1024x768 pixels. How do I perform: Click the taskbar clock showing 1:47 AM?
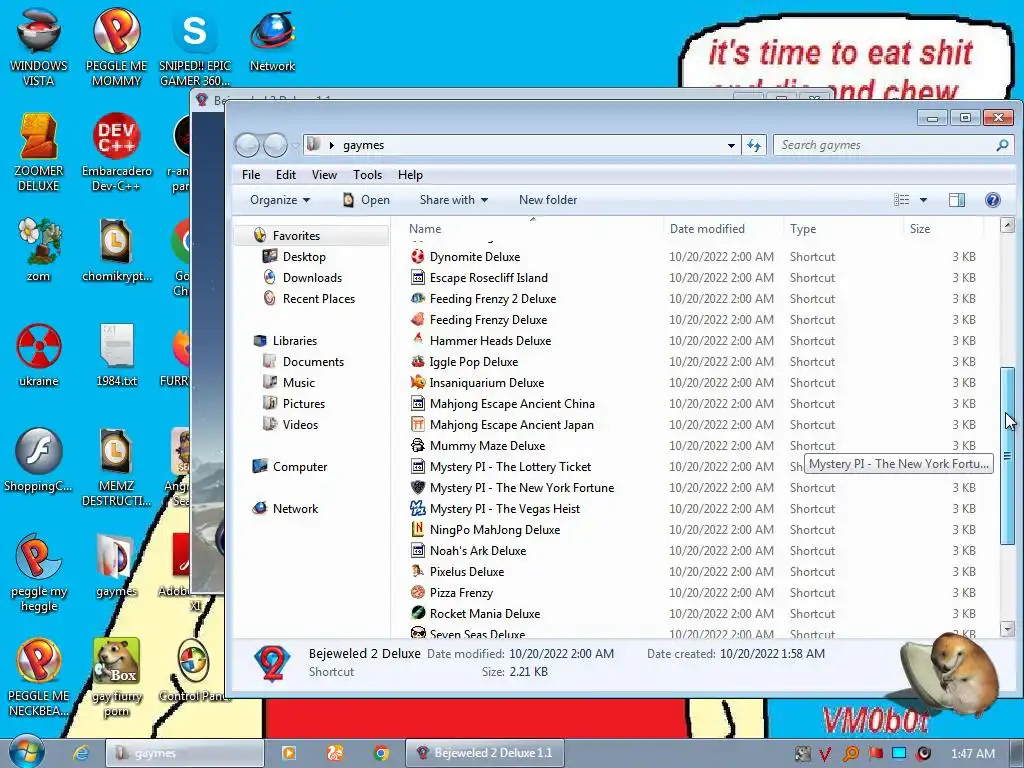[972, 754]
